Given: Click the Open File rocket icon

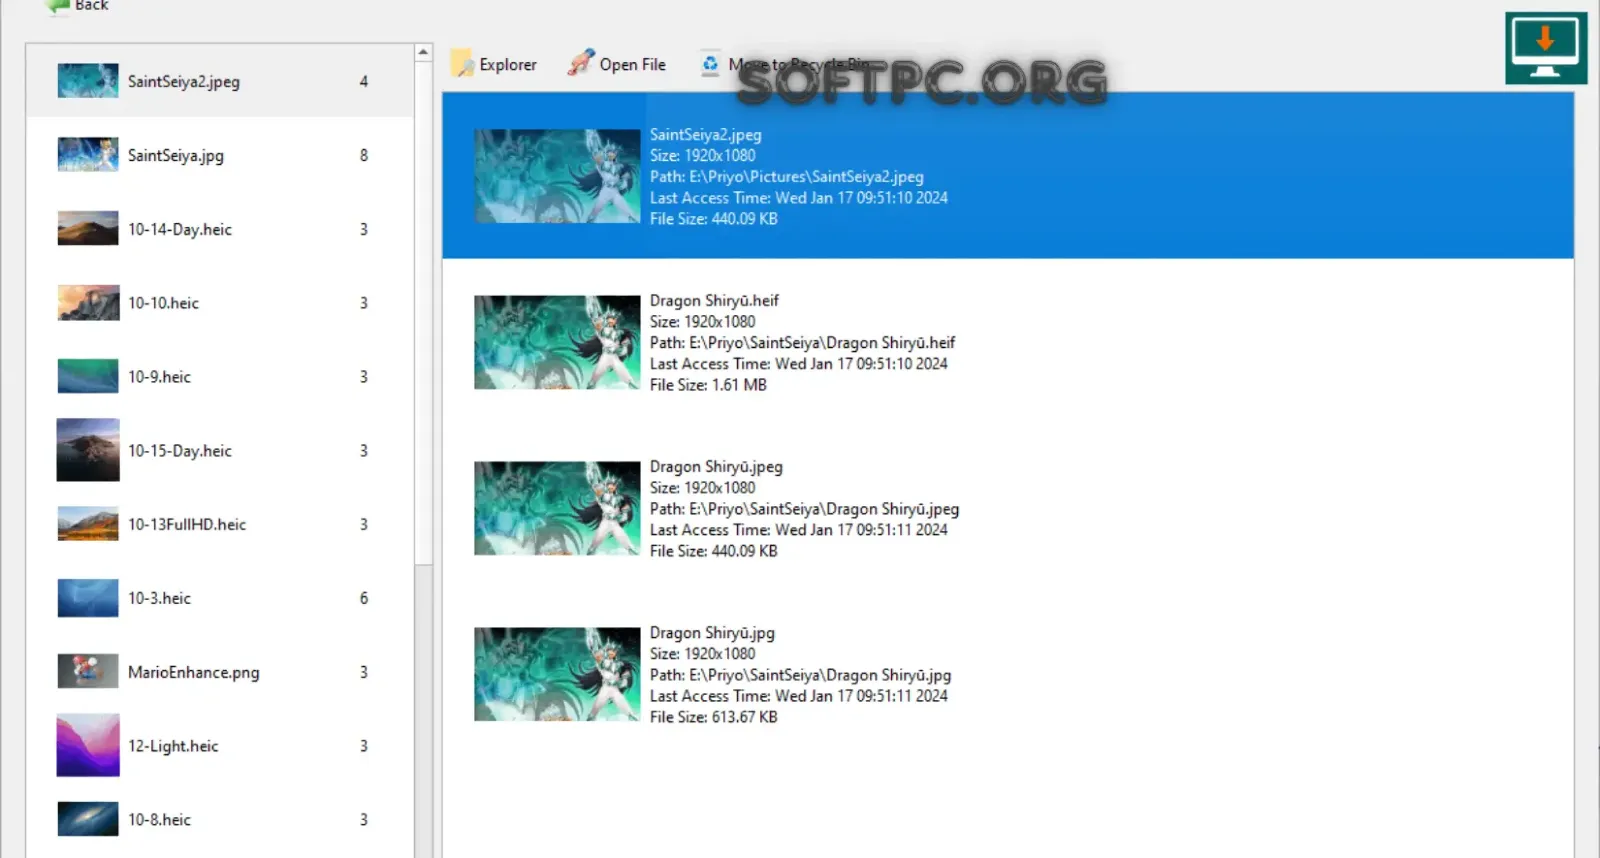Looking at the screenshot, I should pyautogui.click(x=581, y=63).
